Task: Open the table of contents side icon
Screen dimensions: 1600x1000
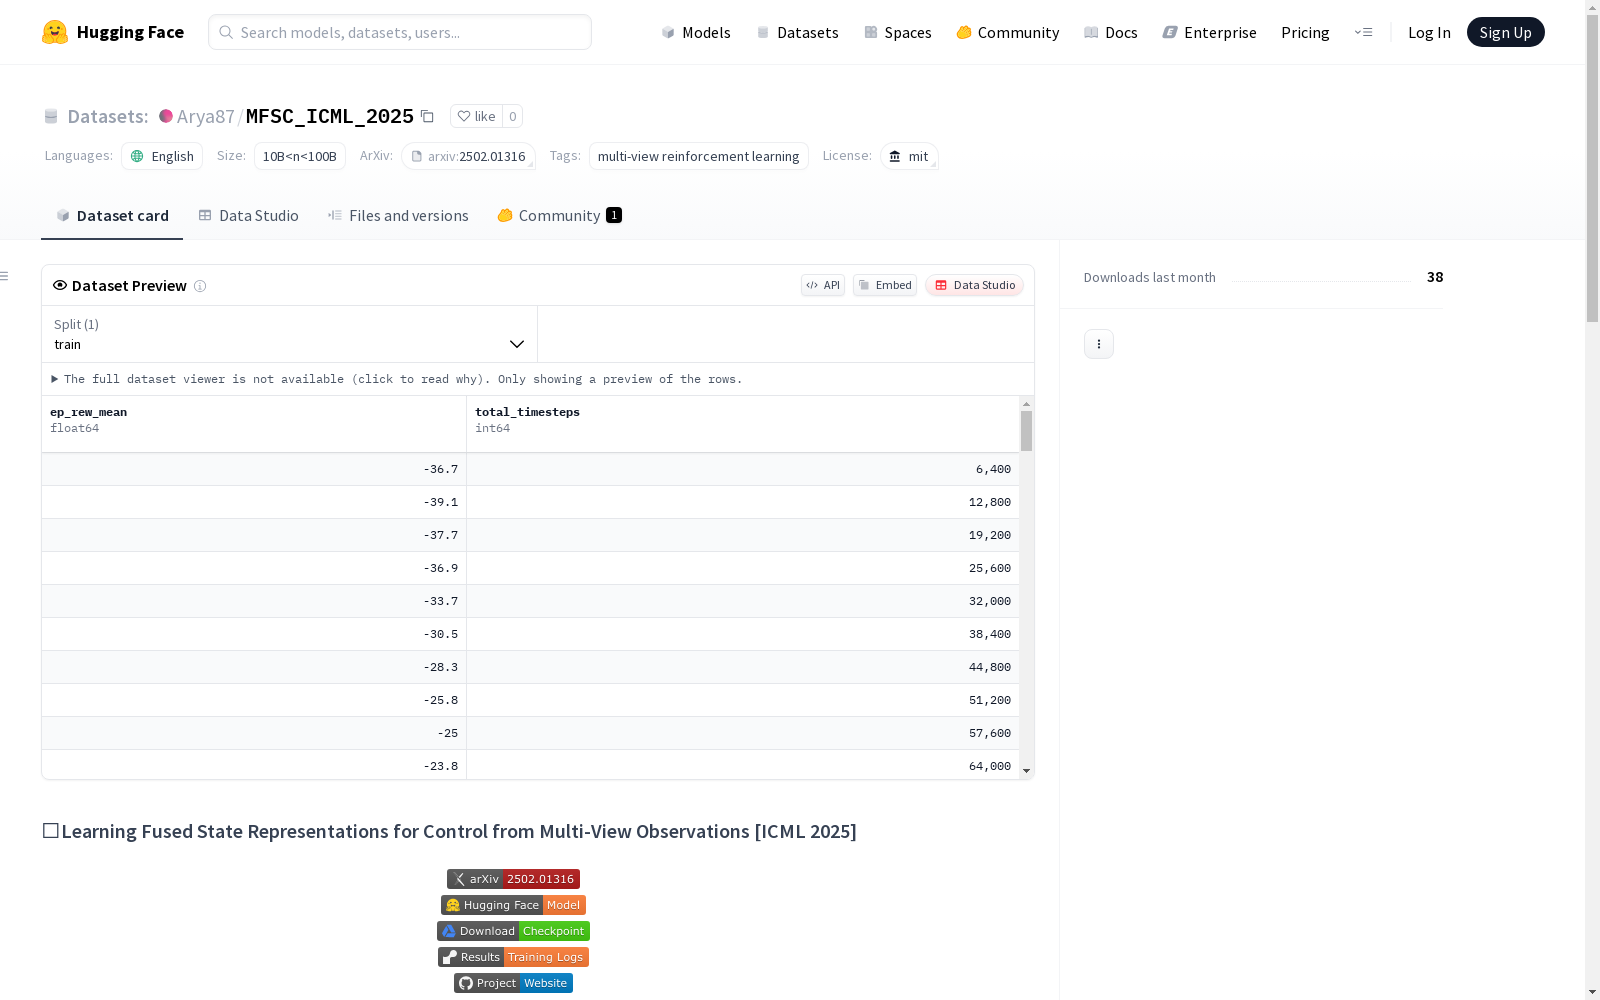Action: [5, 276]
